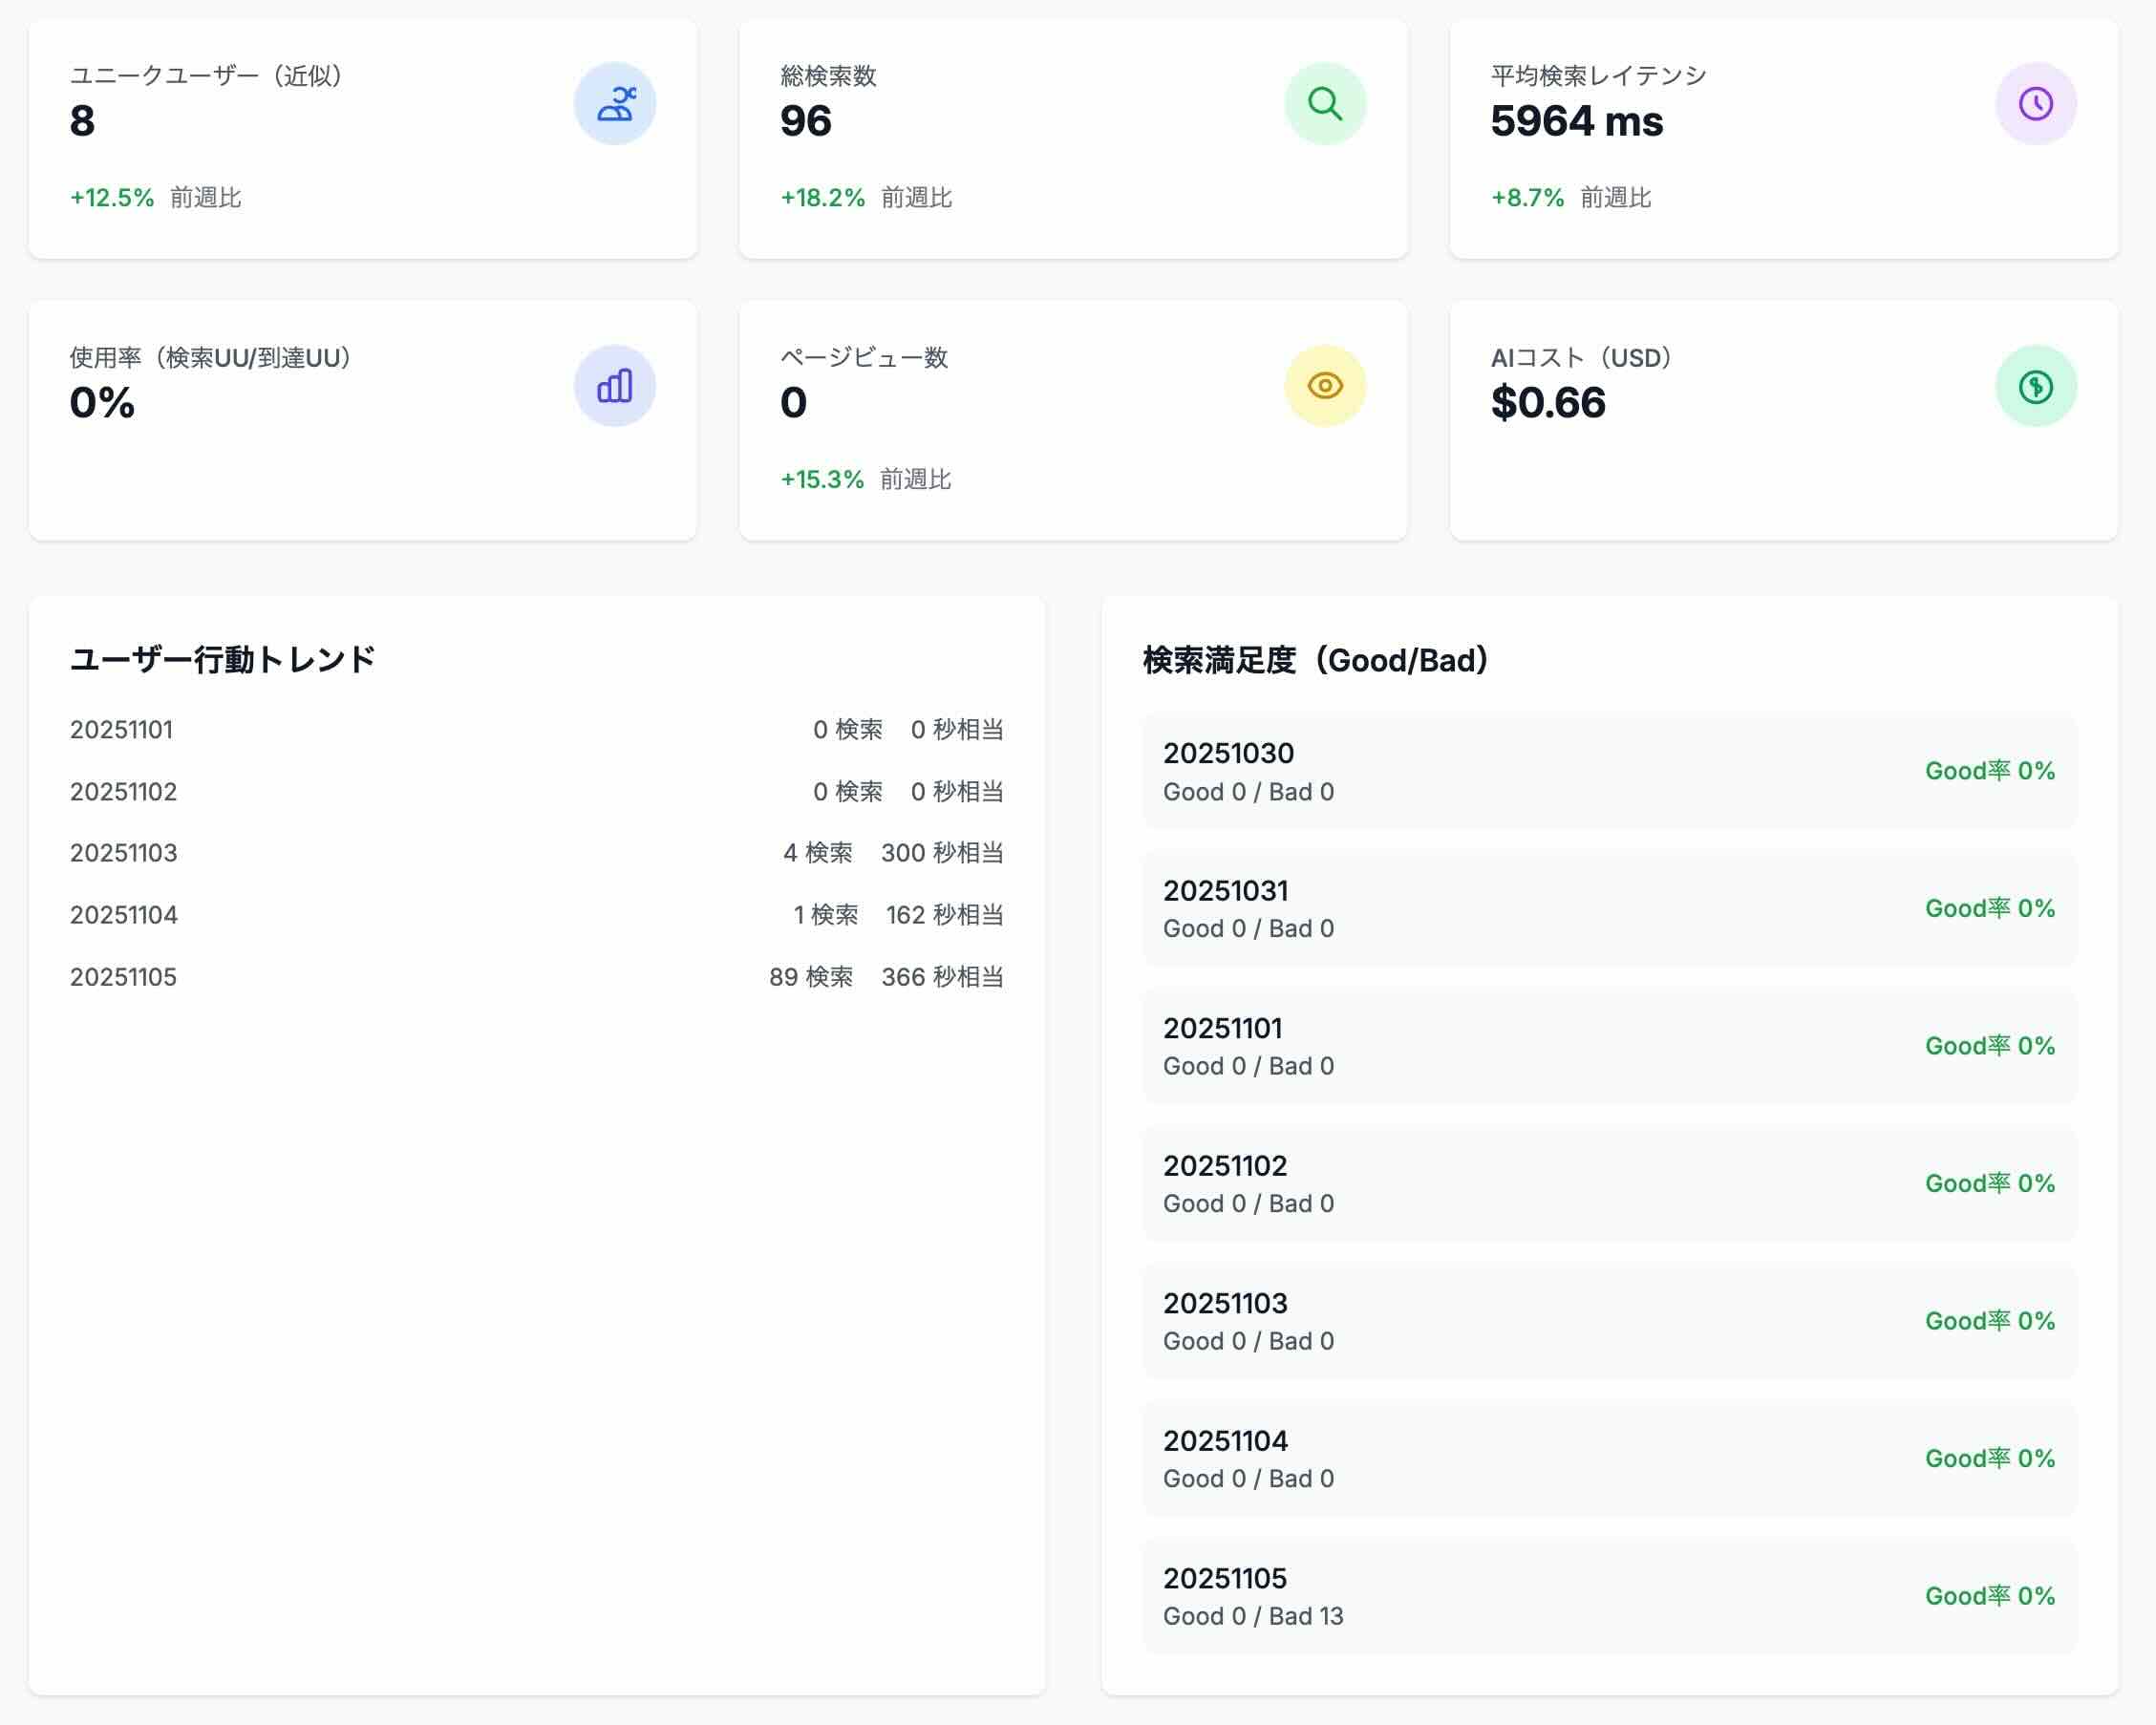The image size is (2156, 1725).
Task: Click the purple clock latency icon
Action: pyautogui.click(x=2035, y=104)
